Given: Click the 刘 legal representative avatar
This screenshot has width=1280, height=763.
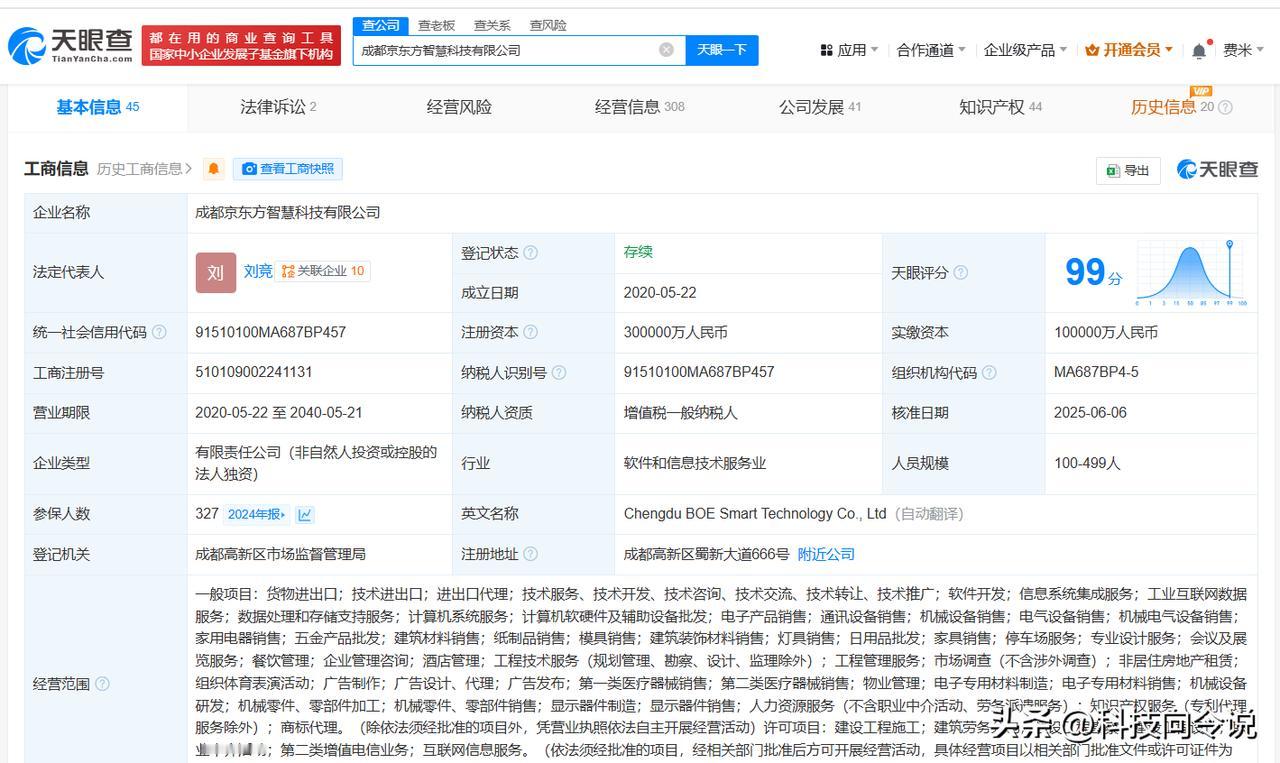Looking at the screenshot, I should [x=216, y=272].
